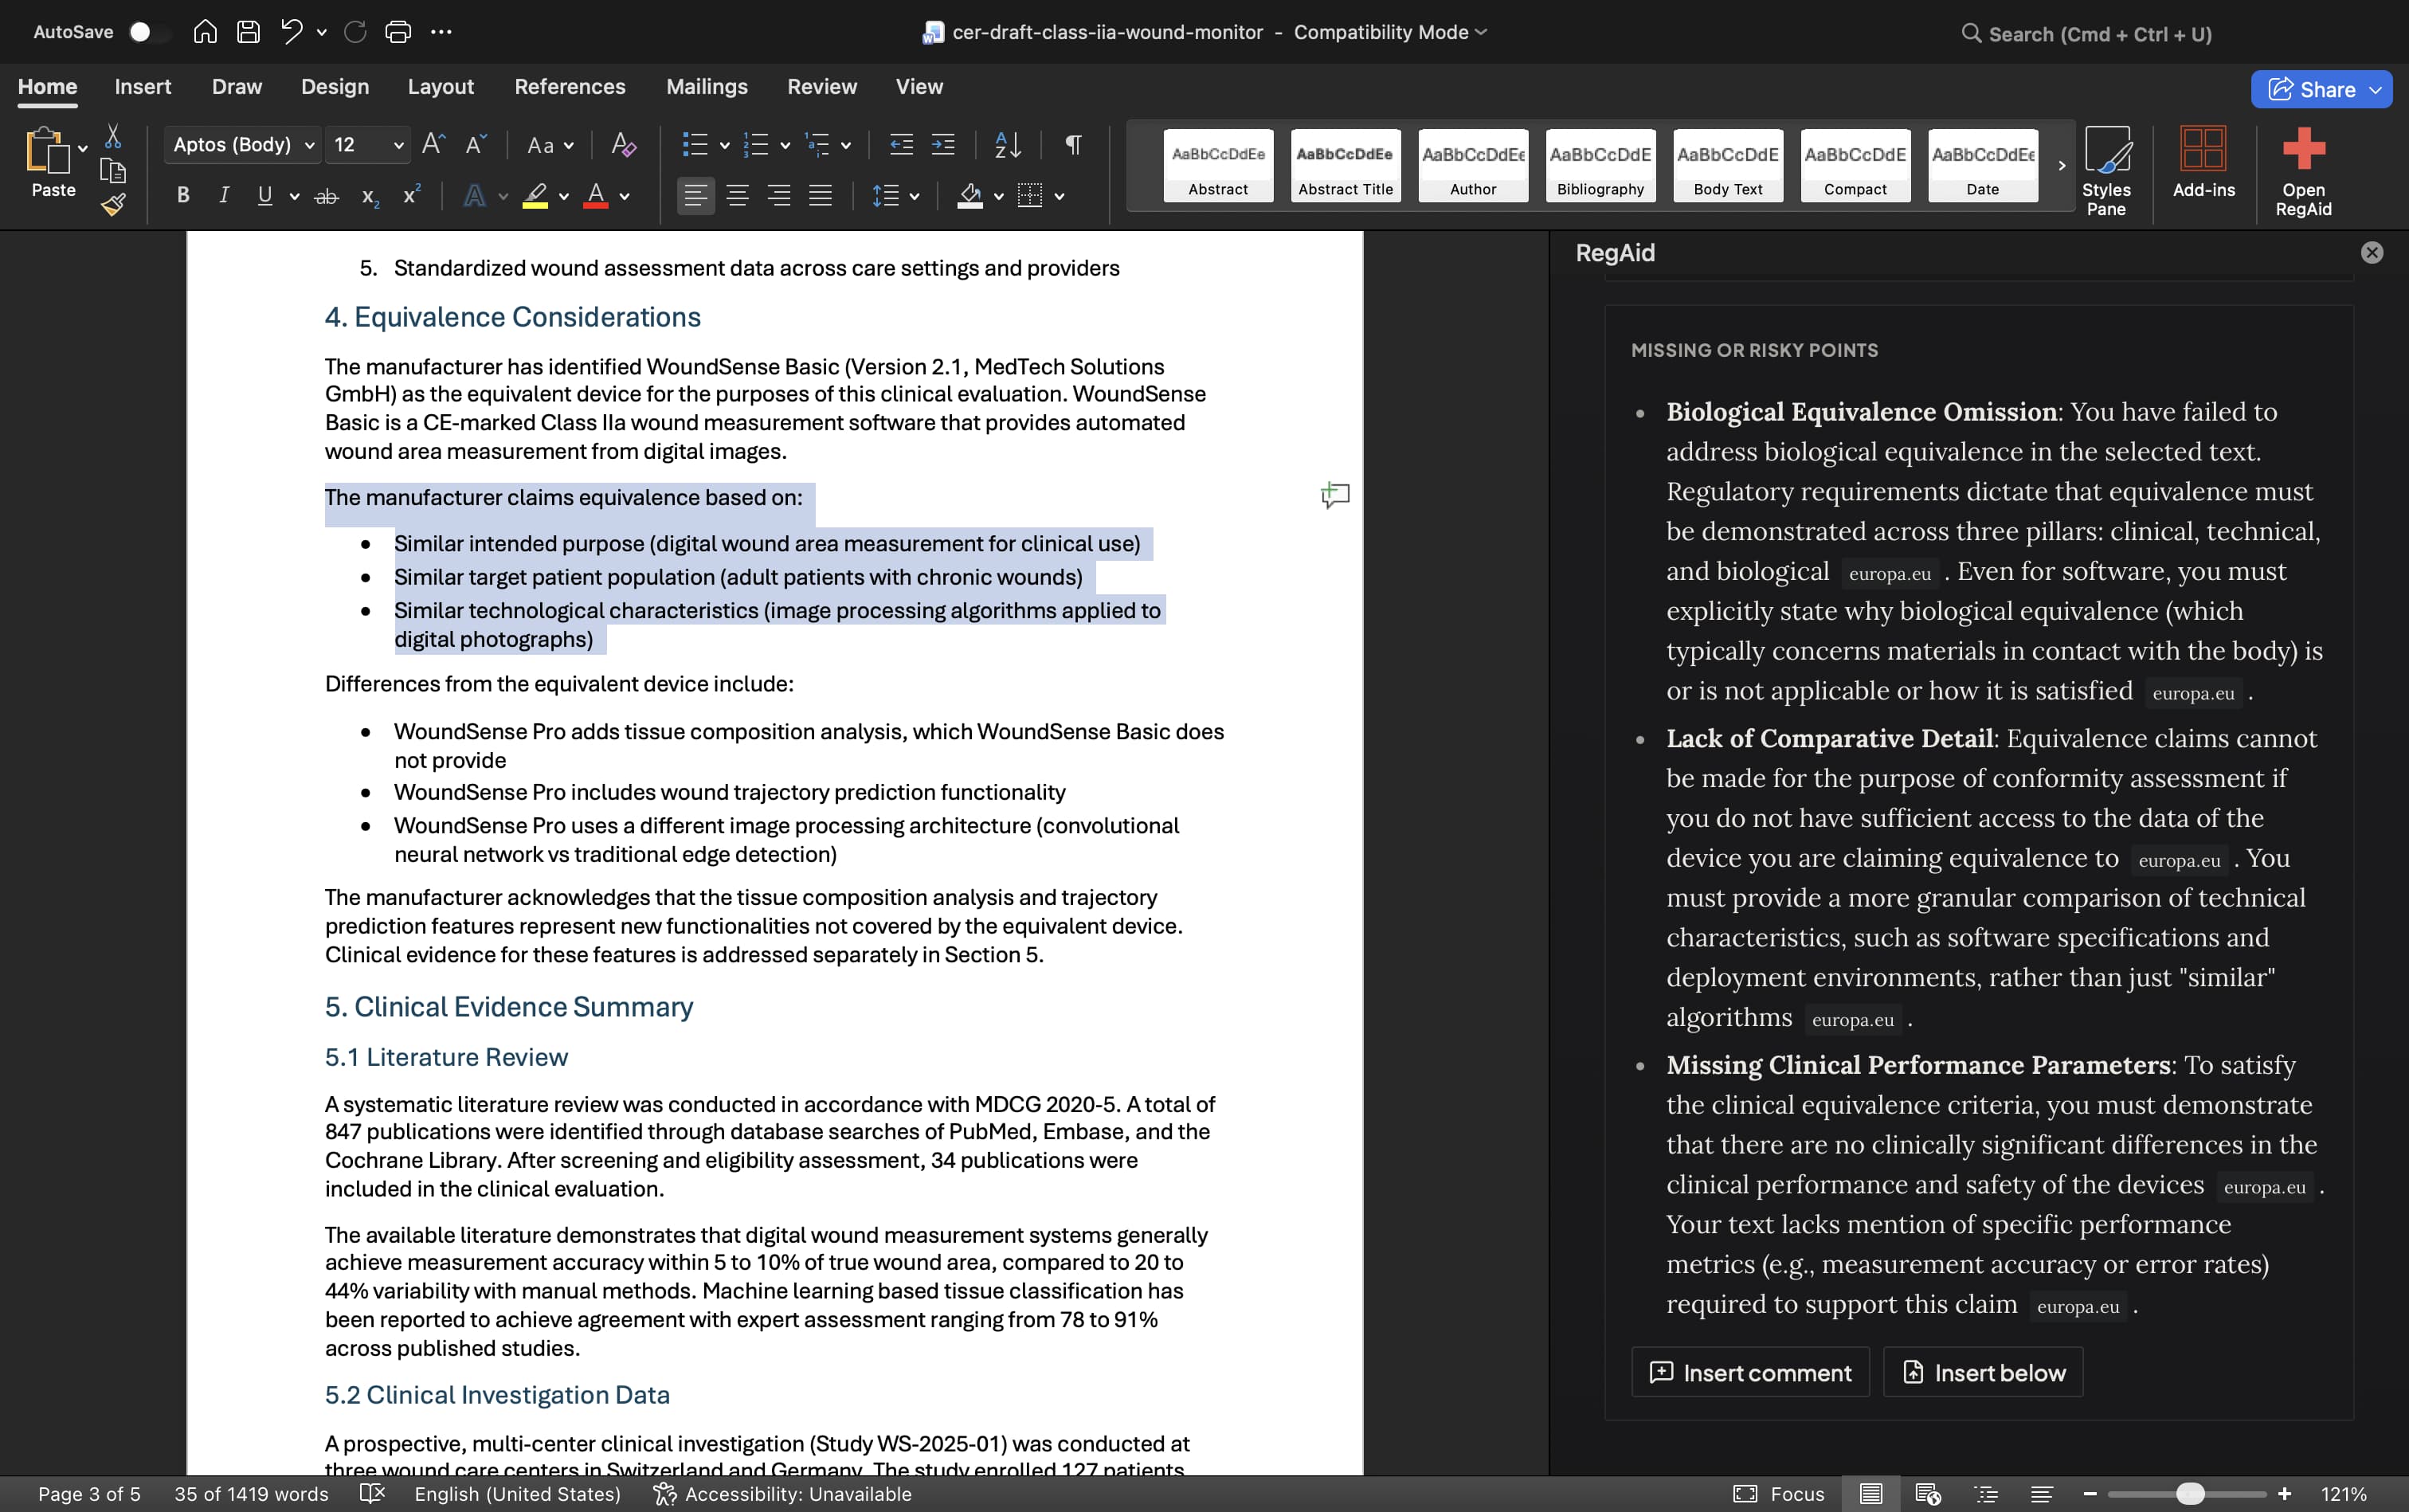
Task: Open the Print dialog
Action: click(x=399, y=31)
